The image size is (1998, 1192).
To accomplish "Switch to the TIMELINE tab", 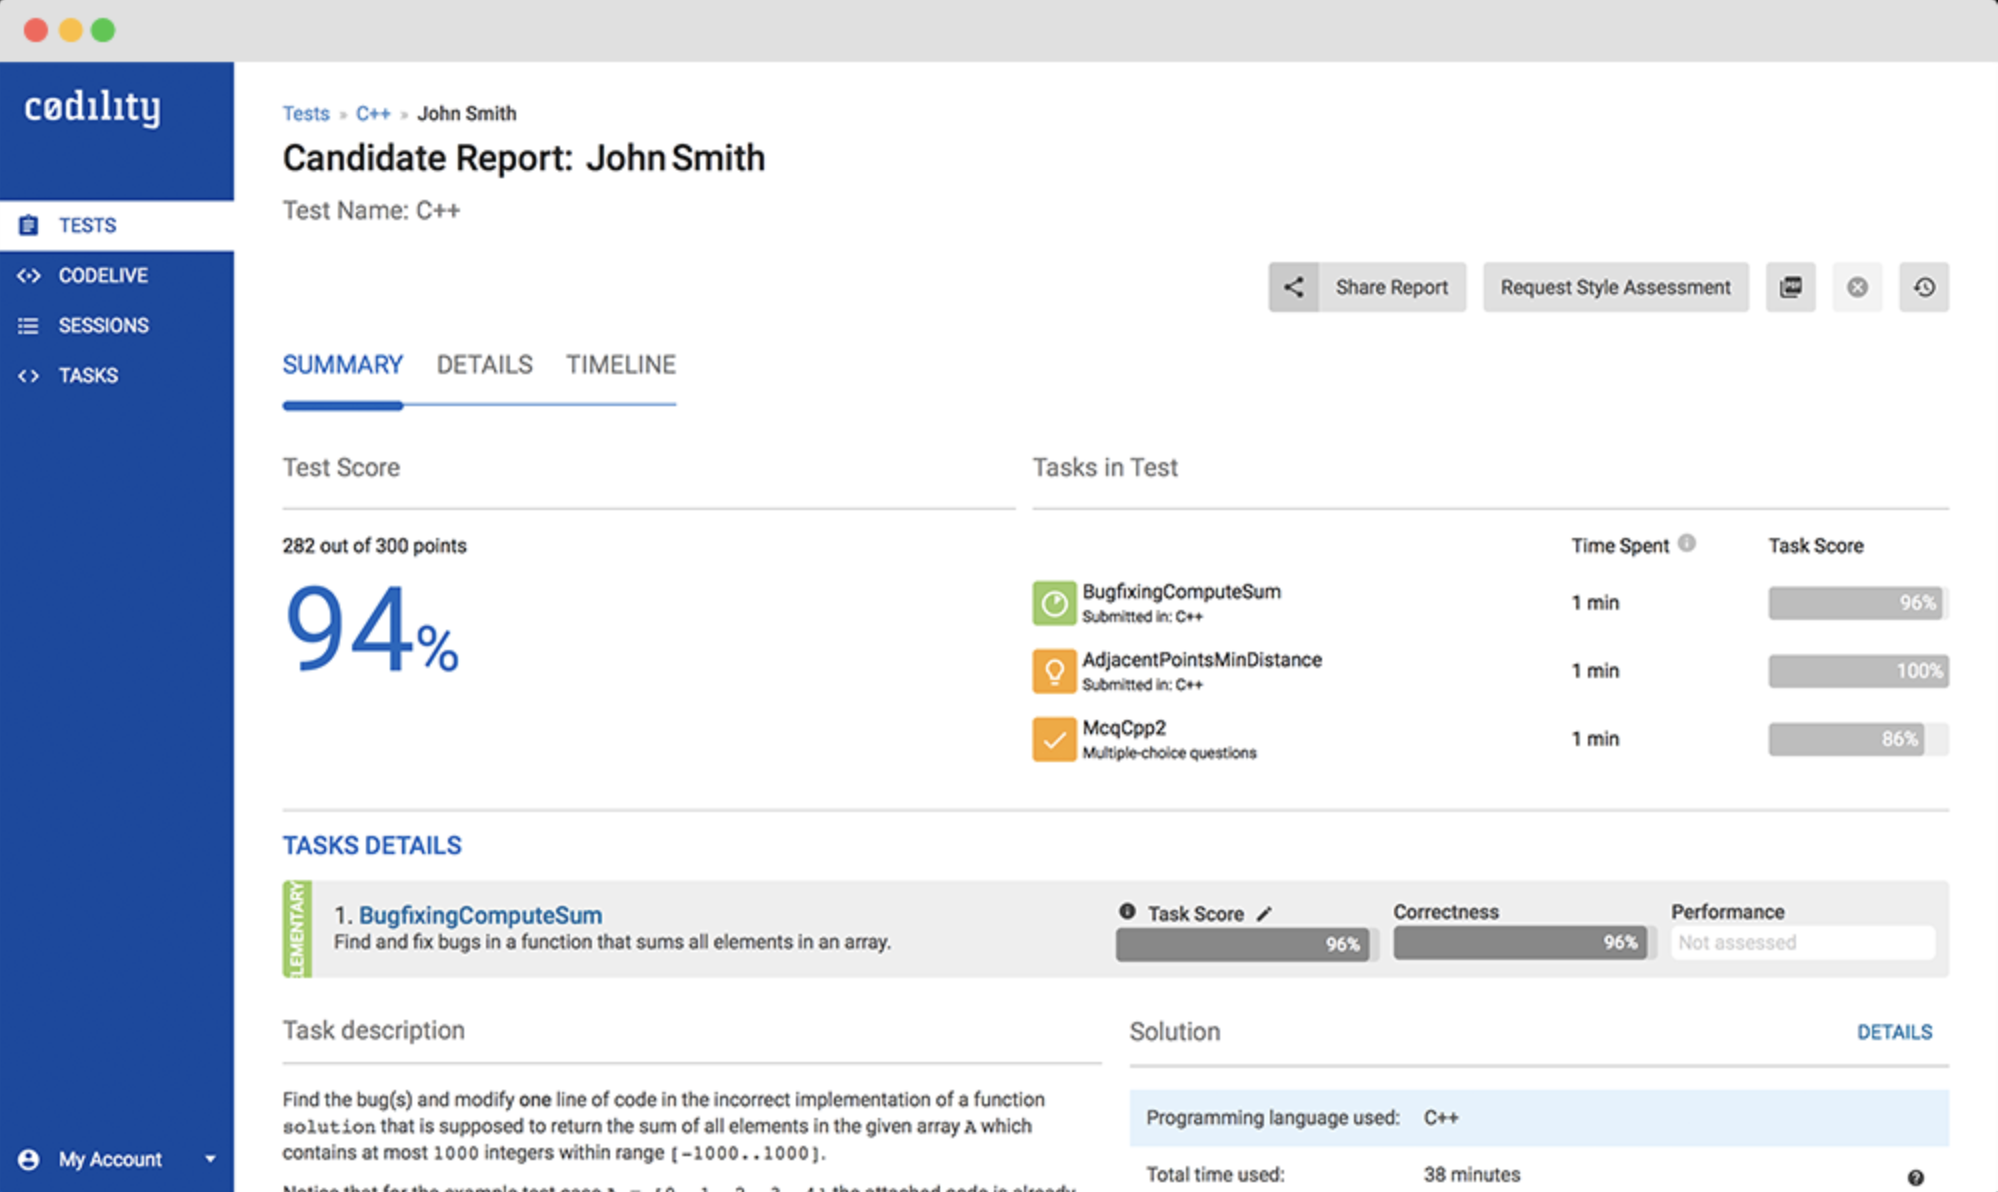I will (620, 365).
